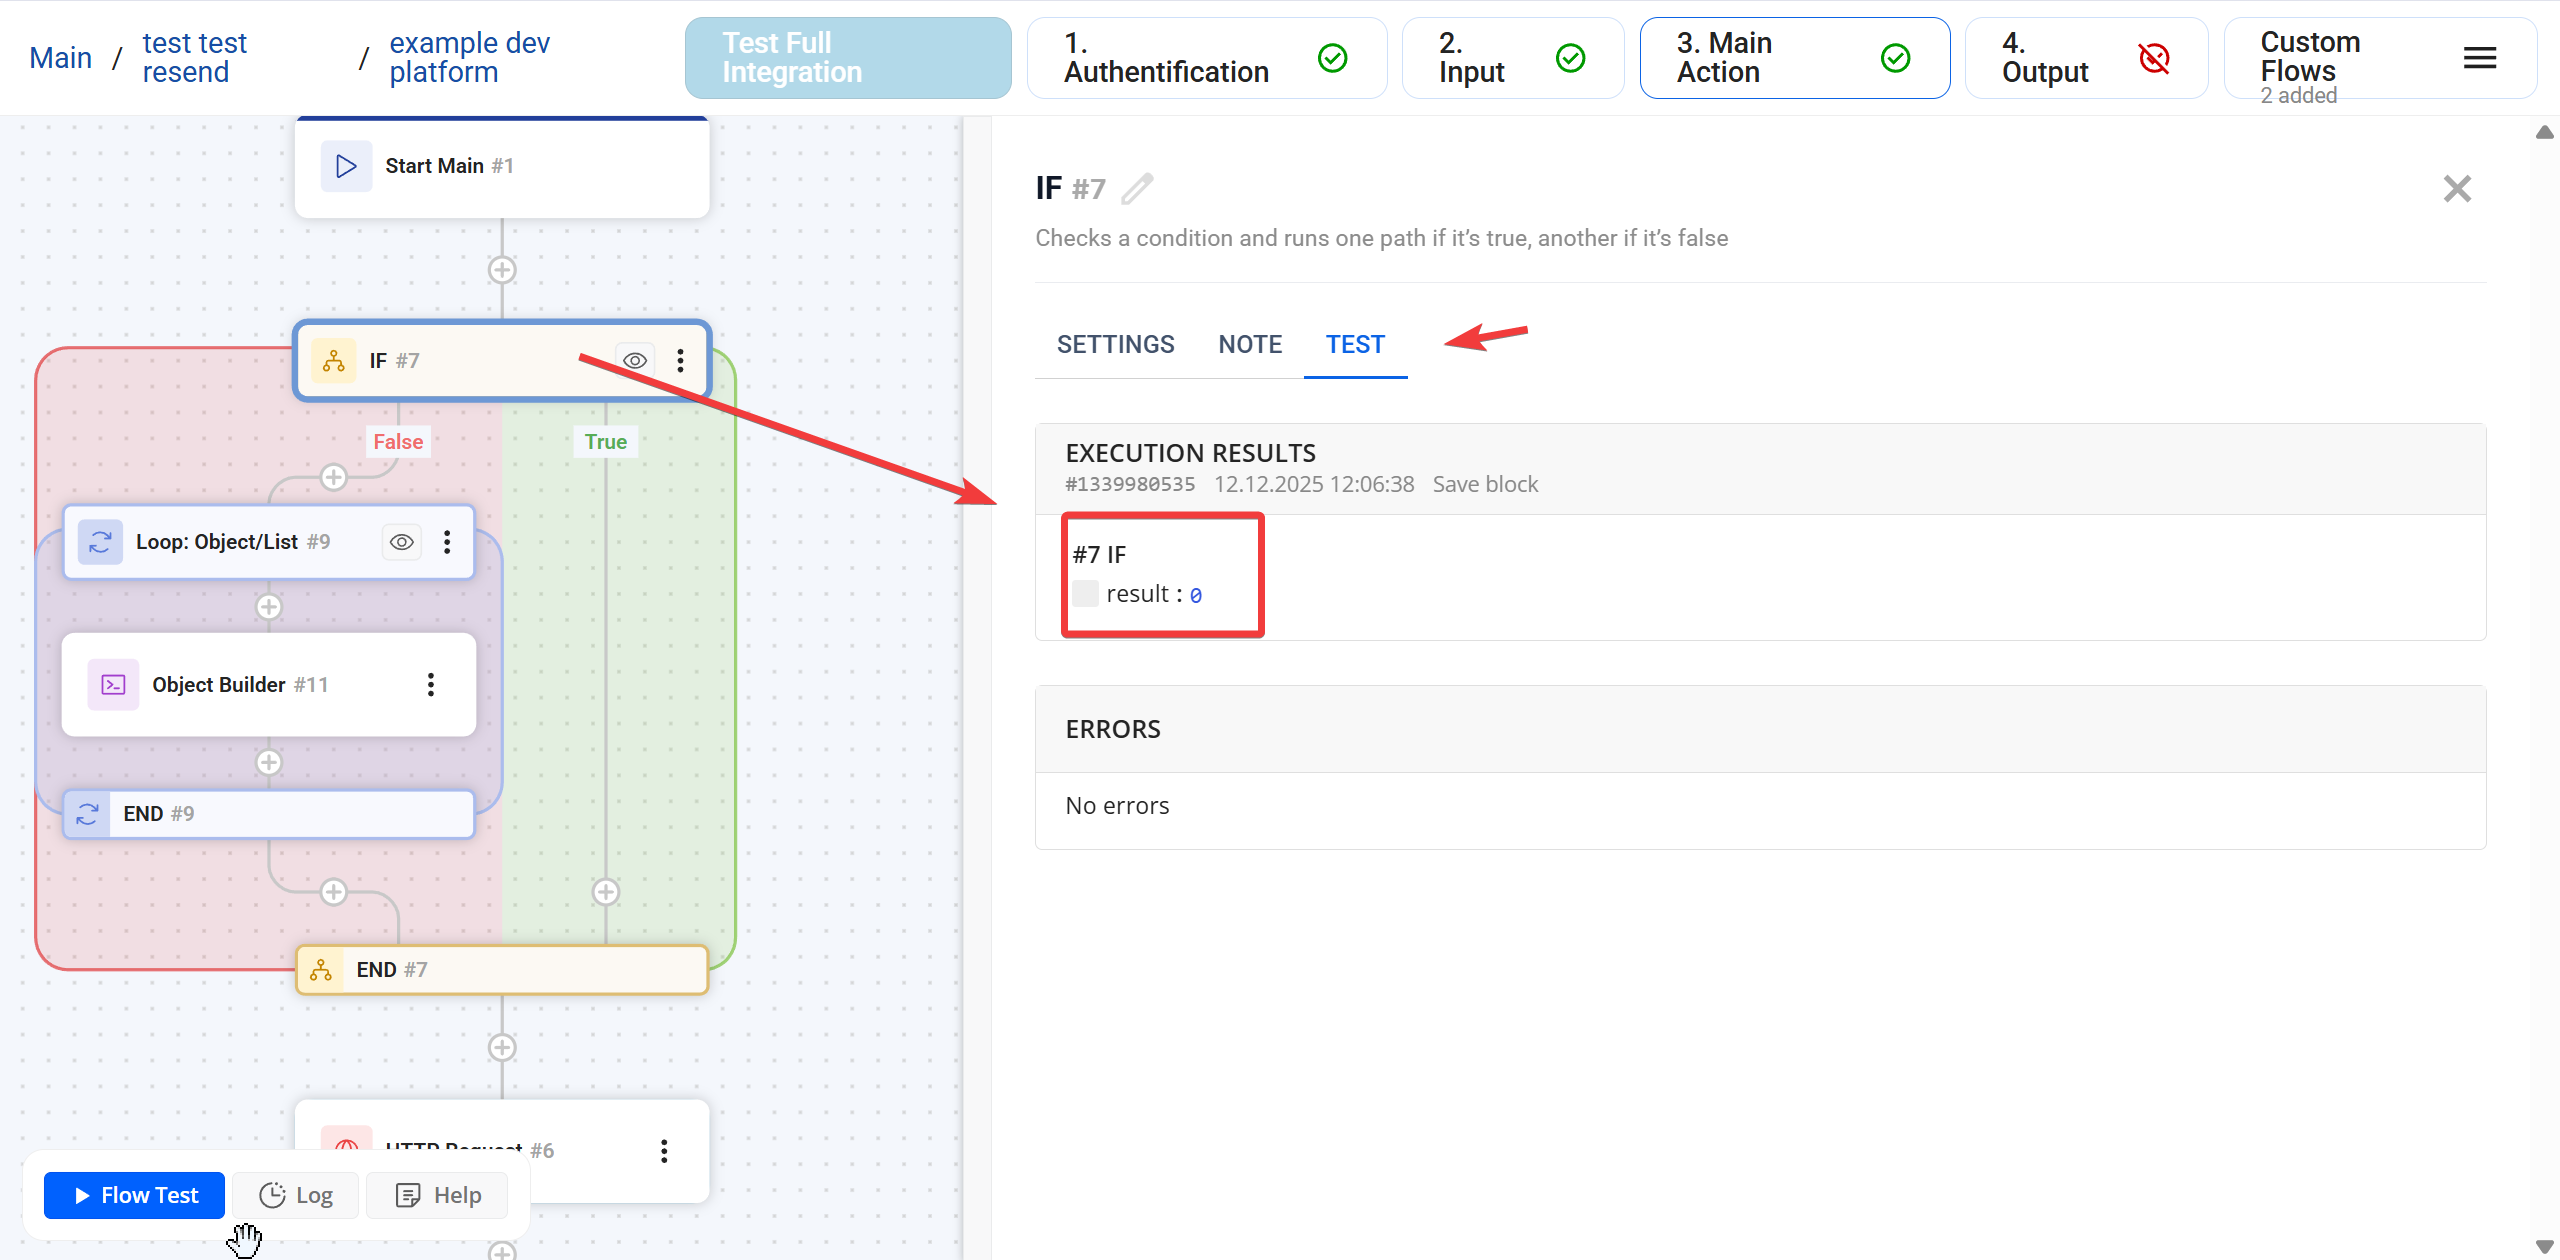
Task: Open three-dot menu on IF #7 block
Action: [x=680, y=361]
